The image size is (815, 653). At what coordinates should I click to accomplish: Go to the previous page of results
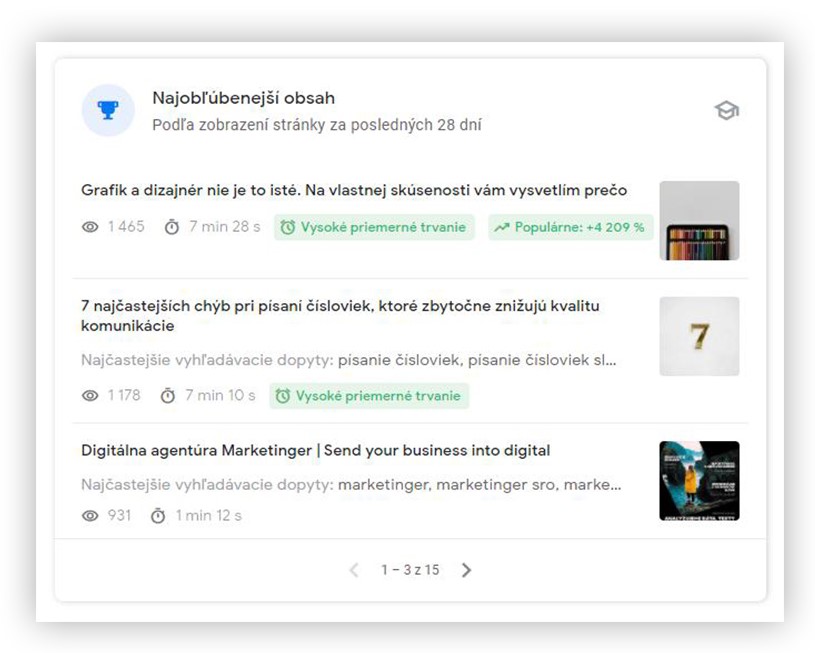(x=354, y=570)
